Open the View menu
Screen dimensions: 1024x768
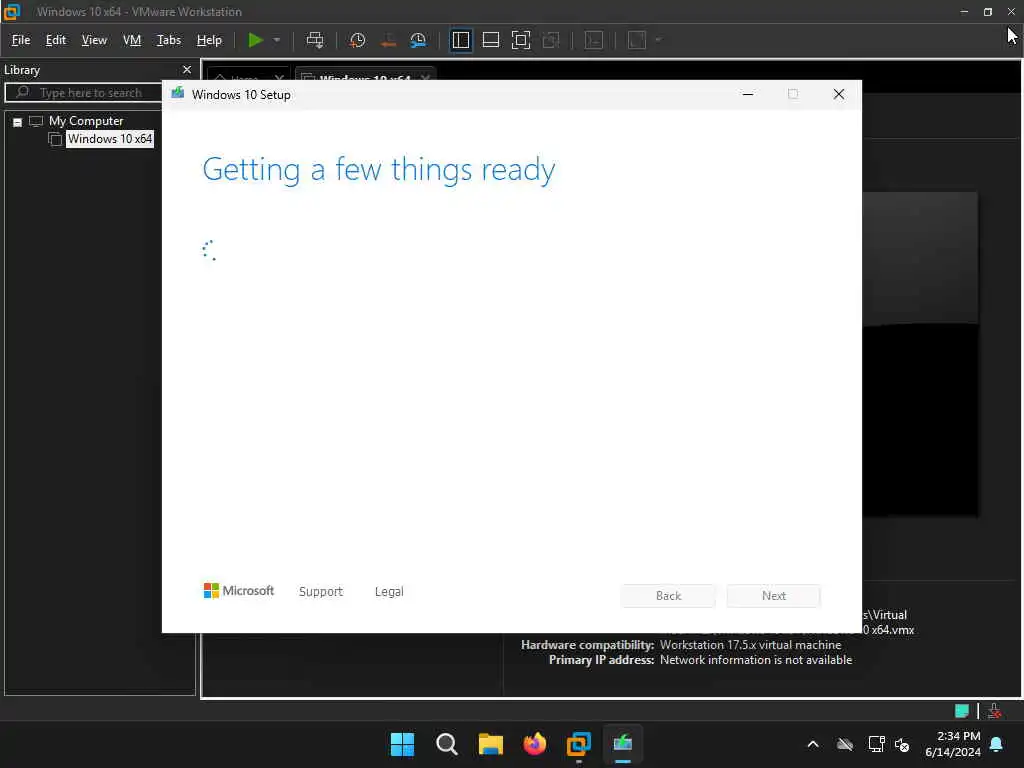94,40
